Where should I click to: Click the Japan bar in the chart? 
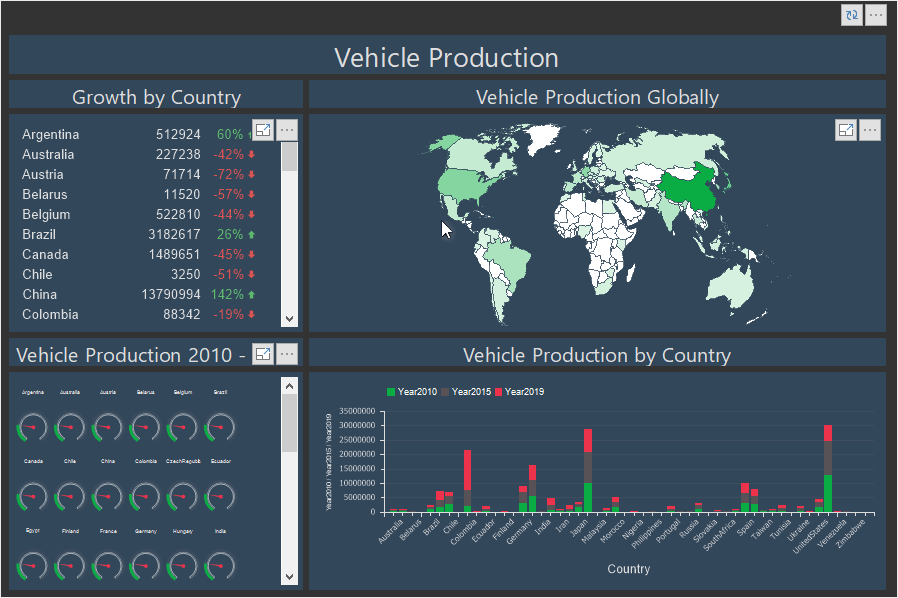[x=588, y=470]
